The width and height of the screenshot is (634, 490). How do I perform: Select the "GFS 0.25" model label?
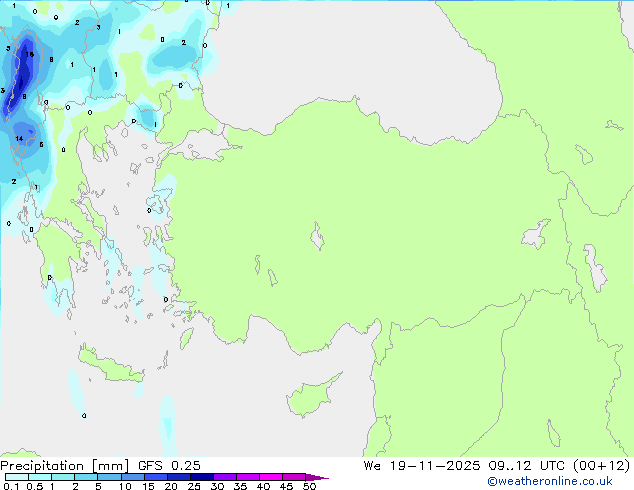click(x=169, y=466)
